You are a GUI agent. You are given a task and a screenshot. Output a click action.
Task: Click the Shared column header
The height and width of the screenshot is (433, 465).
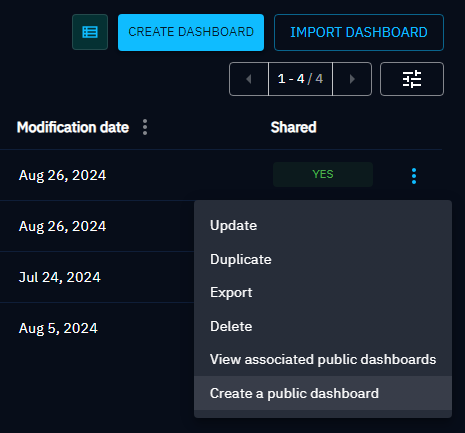[293, 127]
